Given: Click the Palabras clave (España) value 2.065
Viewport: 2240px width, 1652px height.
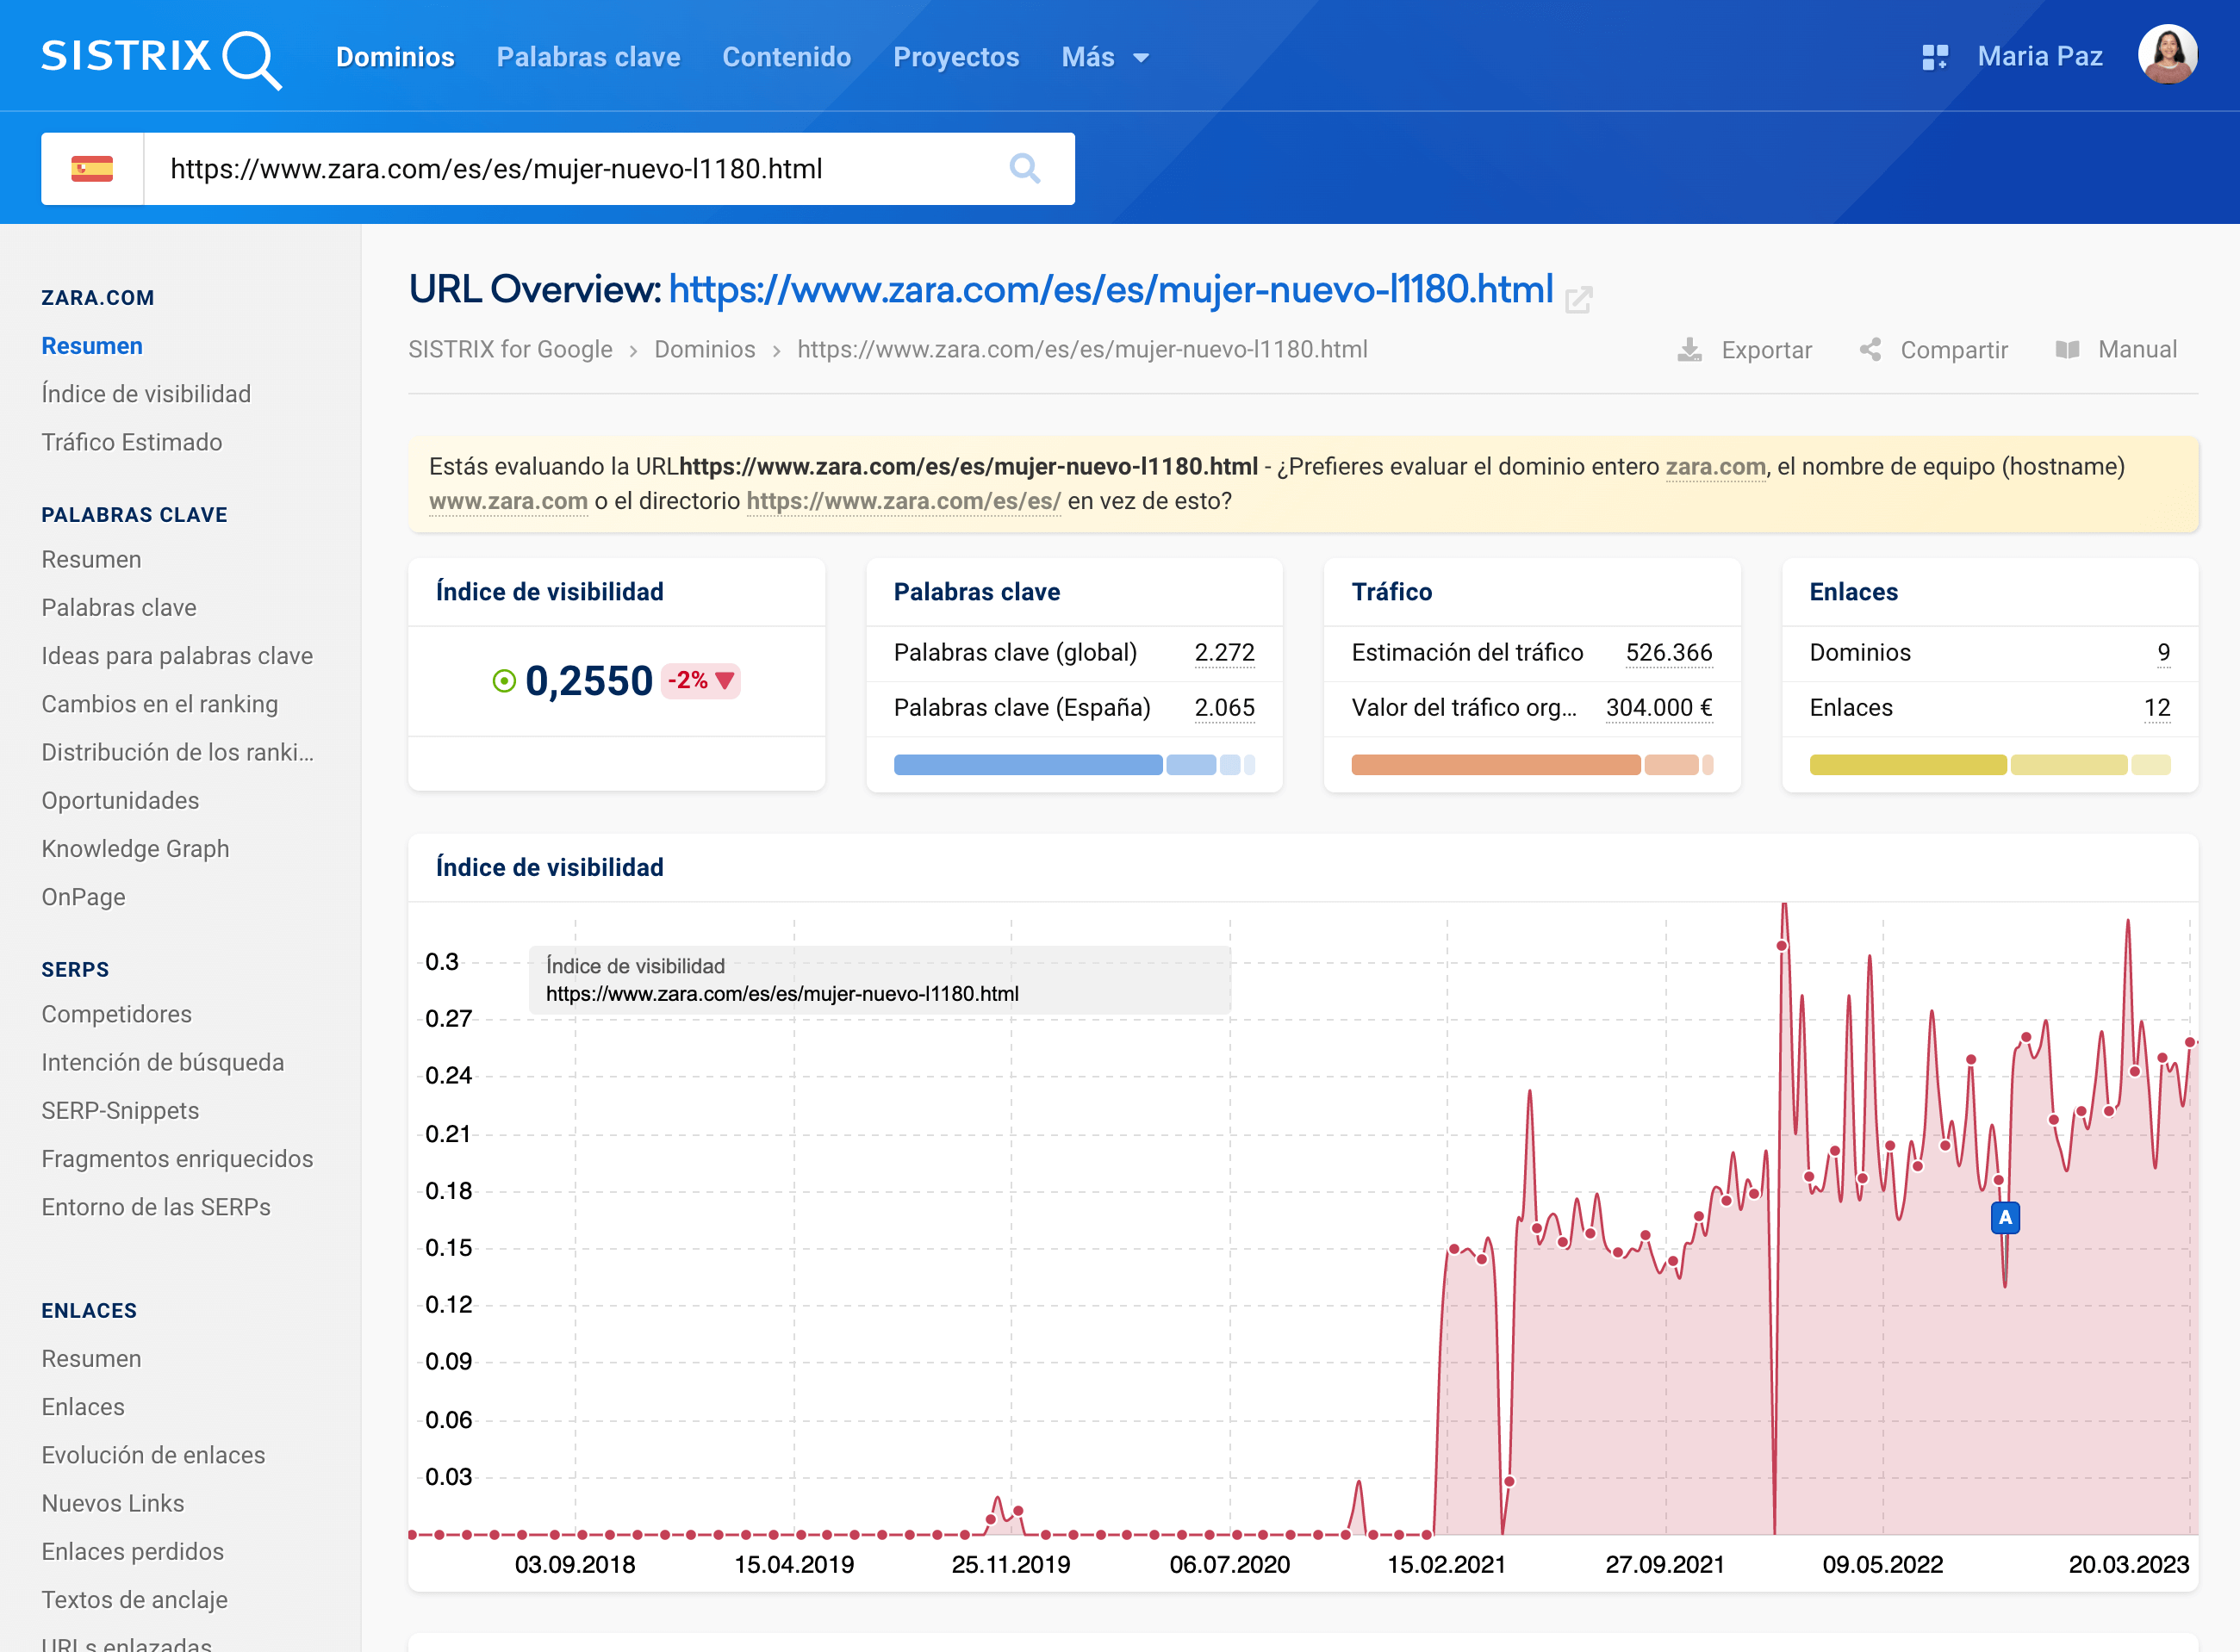Looking at the screenshot, I should click(1224, 707).
